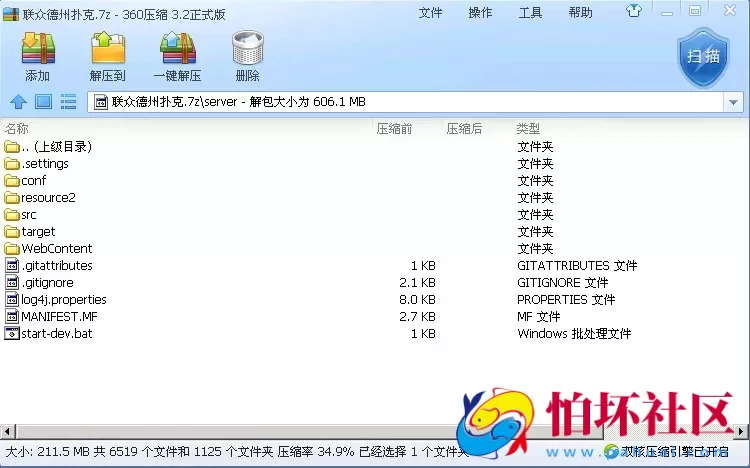
Task: Click the 解压到 (Extract to) icon
Action: click(108, 48)
